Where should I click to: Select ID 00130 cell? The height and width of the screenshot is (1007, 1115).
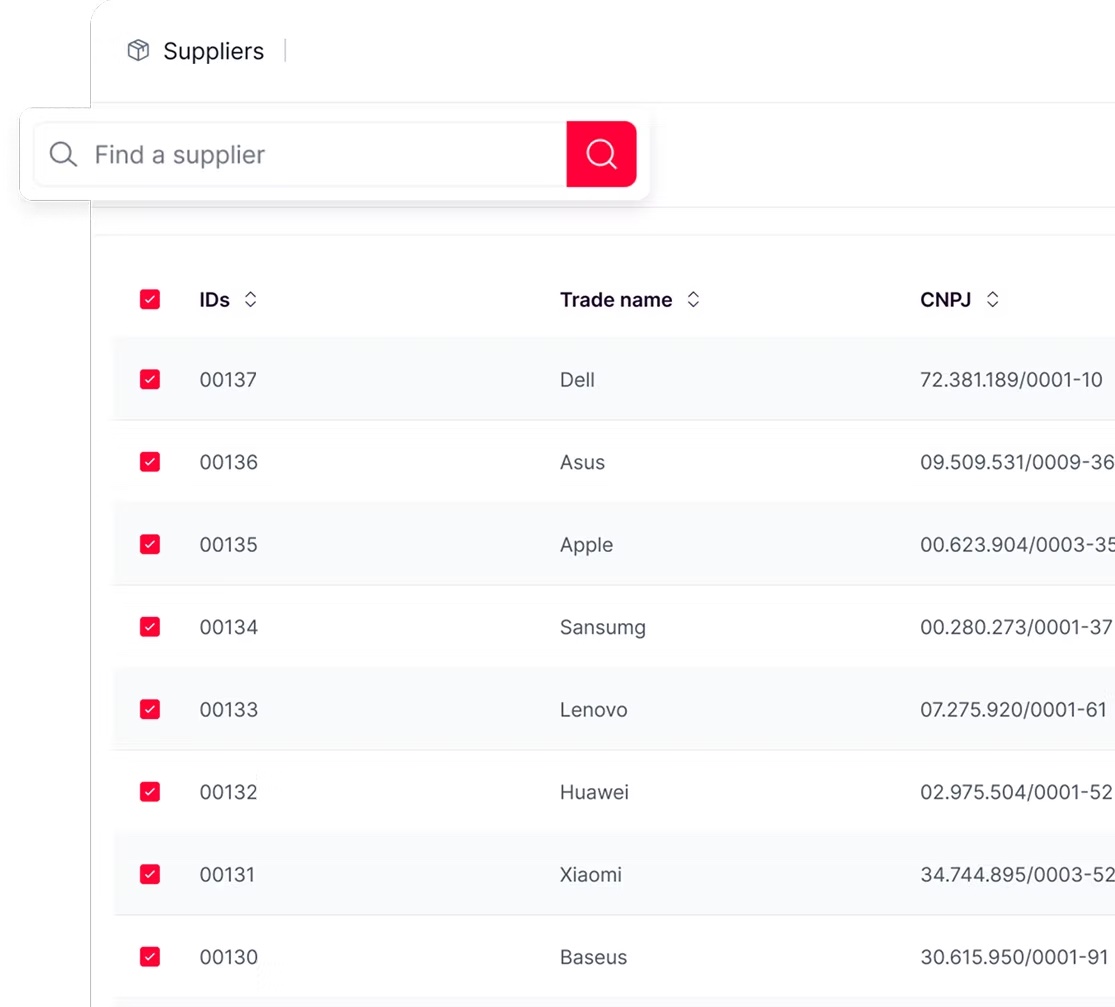228,957
